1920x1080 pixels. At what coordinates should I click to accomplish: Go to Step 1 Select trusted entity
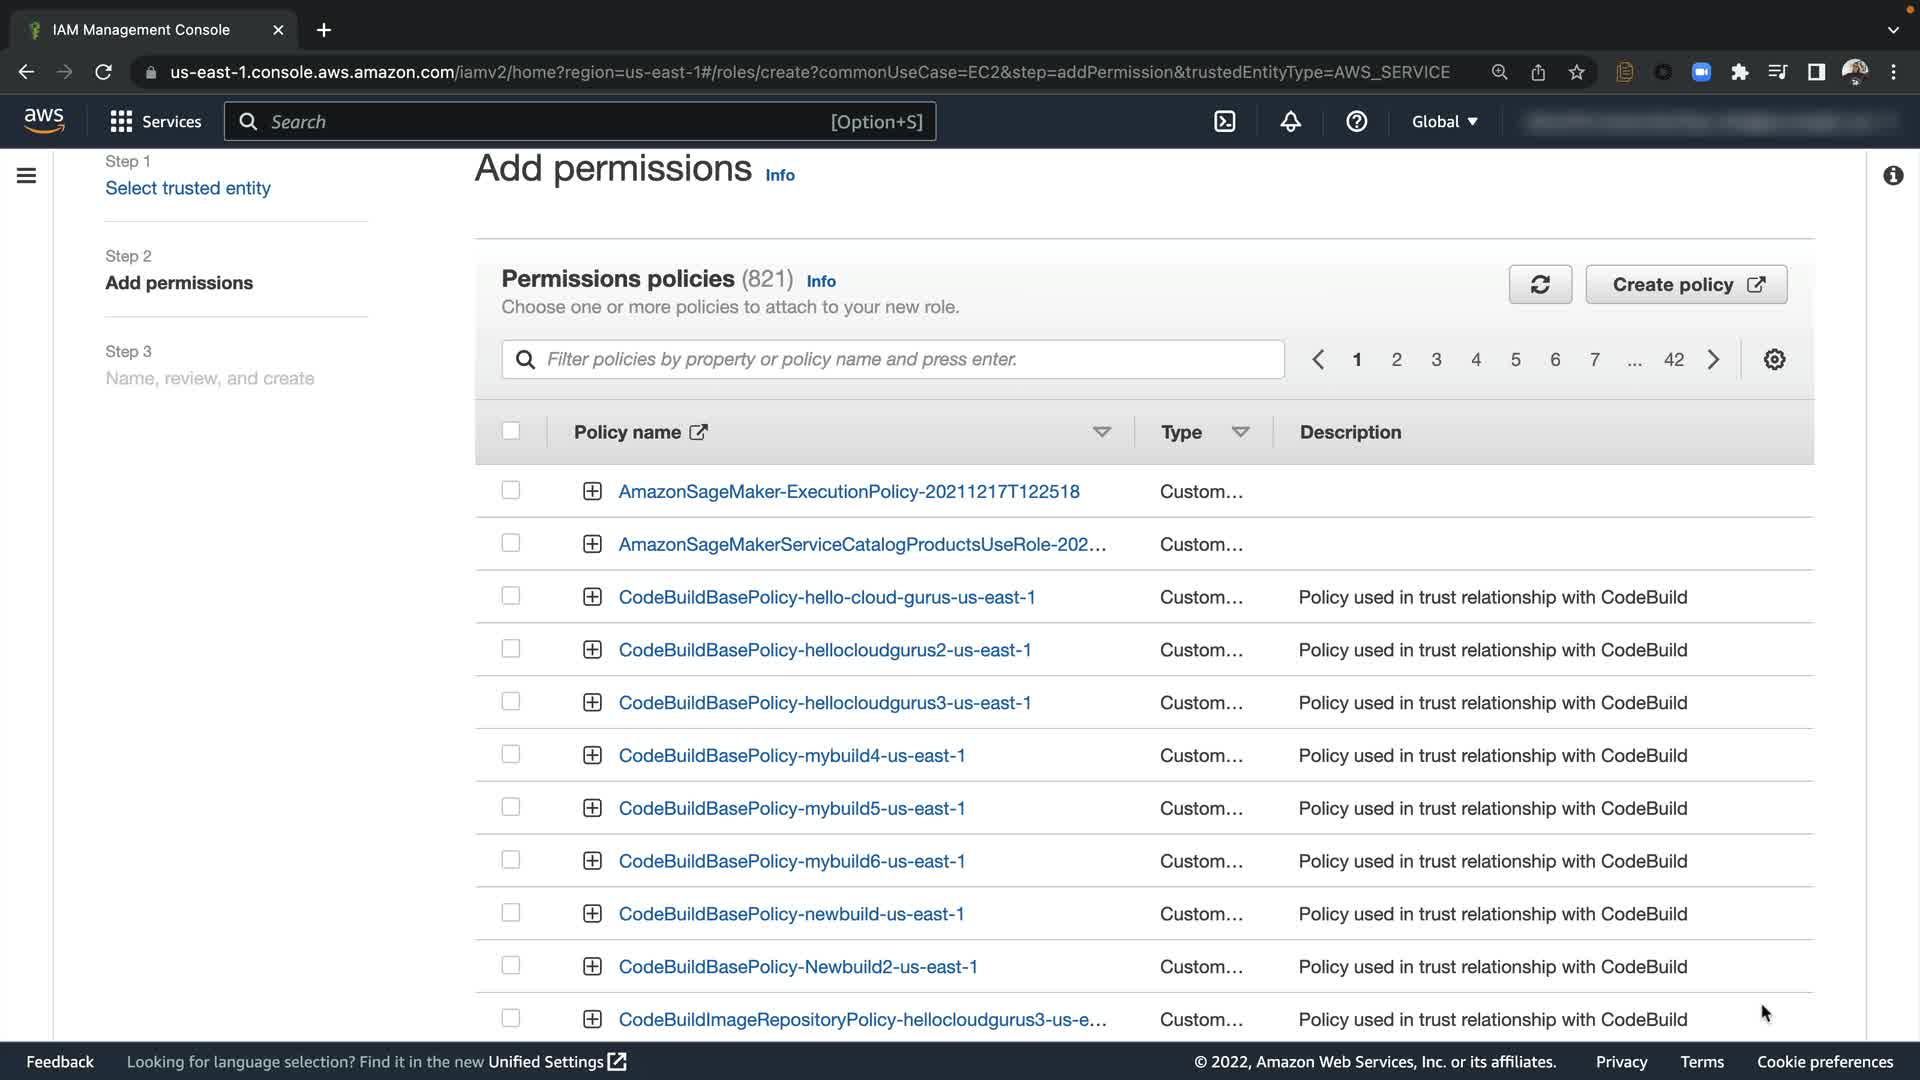click(188, 188)
